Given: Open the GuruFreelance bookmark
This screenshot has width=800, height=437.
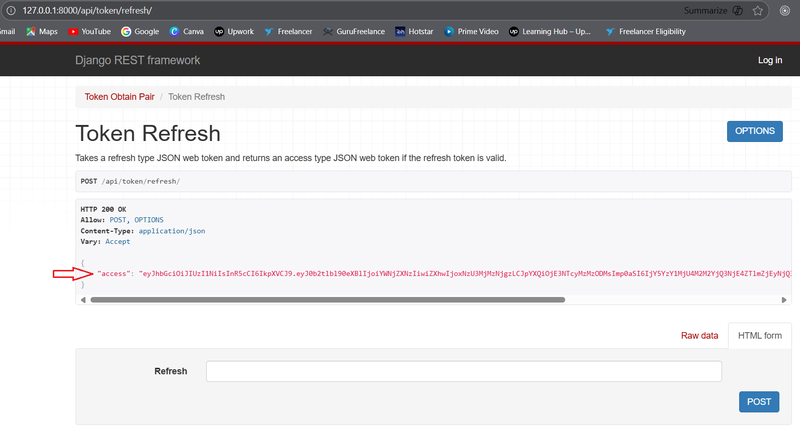Looking at the screenshot, I should [x=354, y=31].
